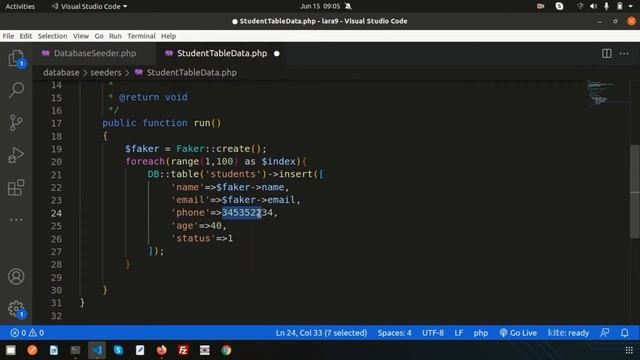Click unsaved dot on StudentTableData.php tab
This screenshot has height=360, width=640.
(x=277, y=53)
